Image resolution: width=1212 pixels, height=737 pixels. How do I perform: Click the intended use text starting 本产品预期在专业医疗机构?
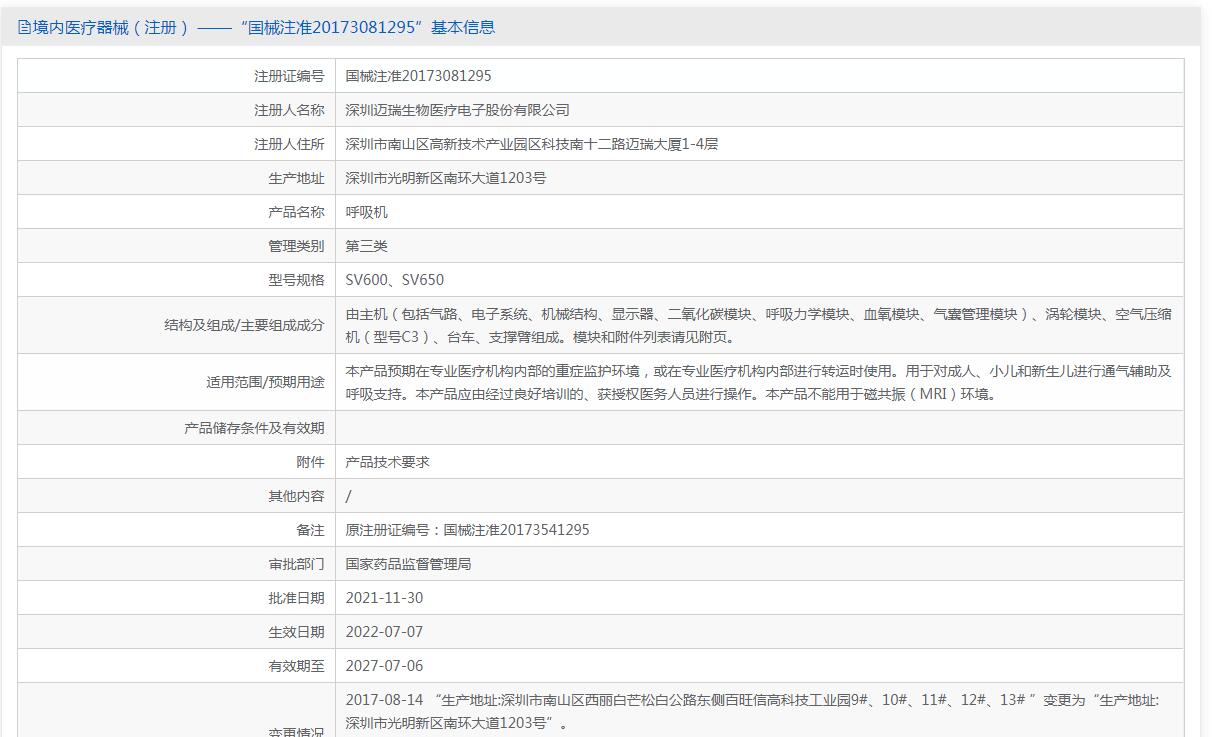(759, 382)
